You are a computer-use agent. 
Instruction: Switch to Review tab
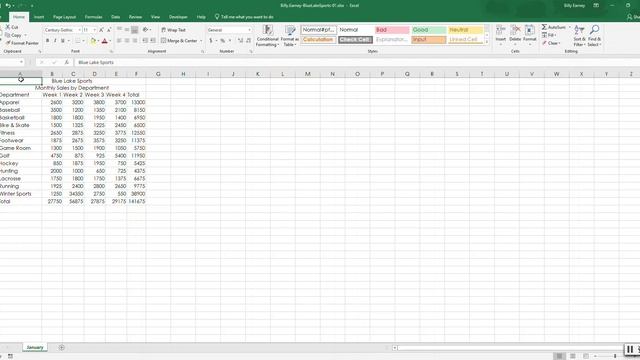(x=135, y=17)
